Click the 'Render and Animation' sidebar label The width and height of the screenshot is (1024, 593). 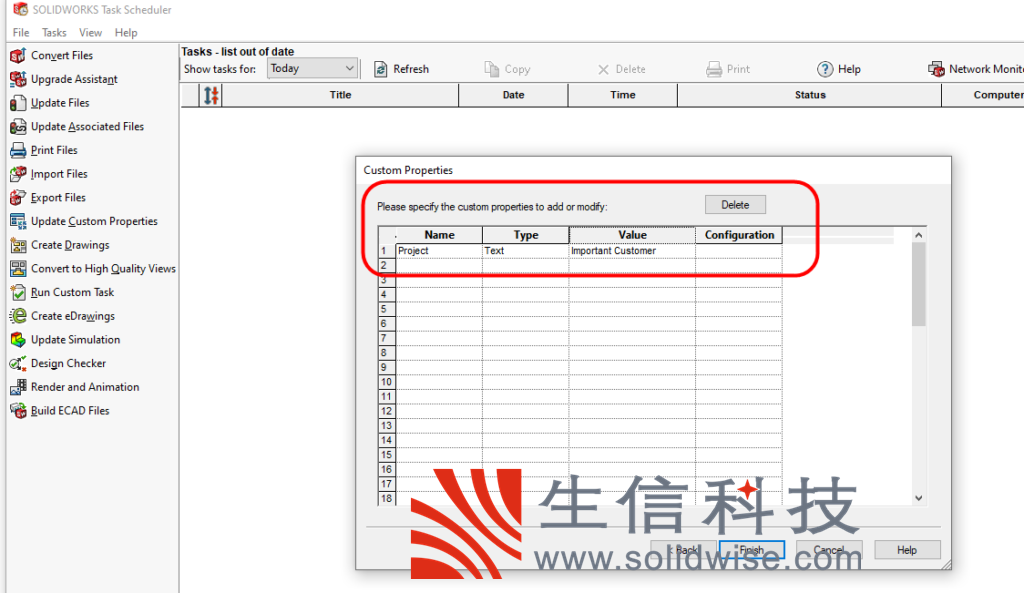tap(85, 387)
